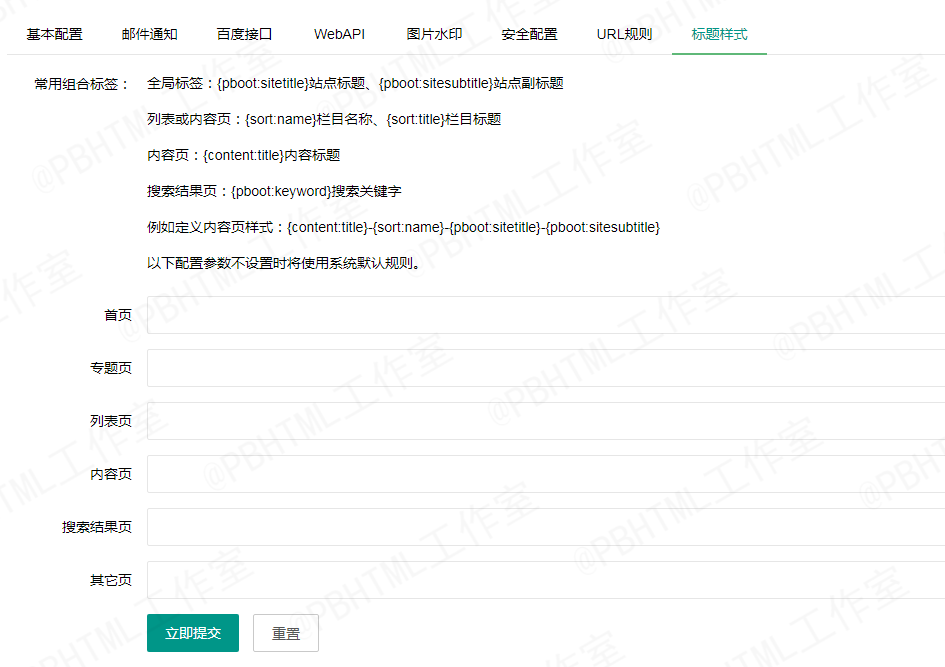Screen dimensions: 945x667
Task: Click the 搜索结果页 input box
Action: pyautogui.click(x=545, y=527)
